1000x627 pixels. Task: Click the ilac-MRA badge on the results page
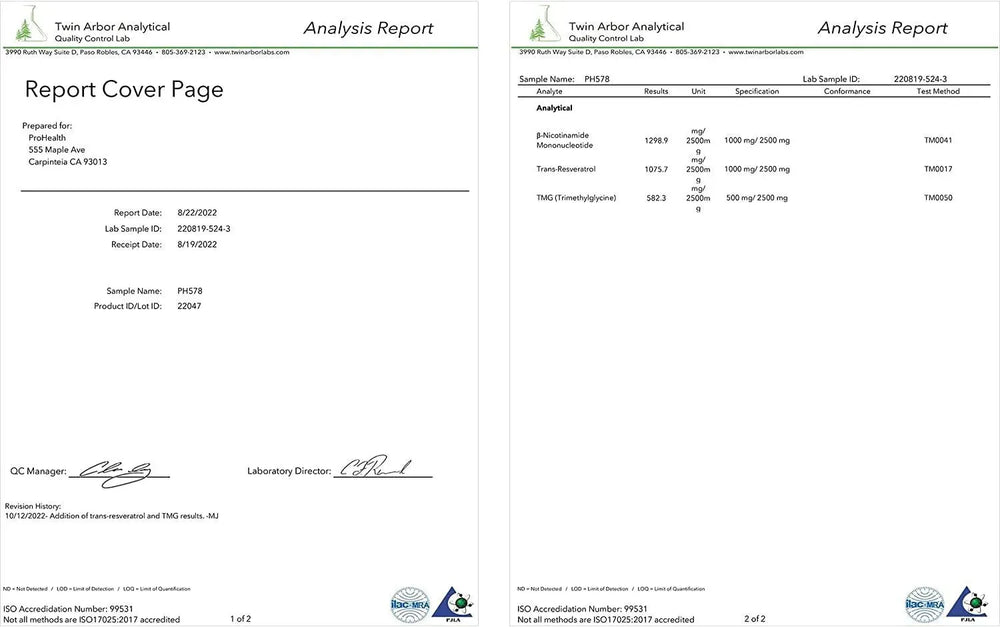[x=923, y=603]
